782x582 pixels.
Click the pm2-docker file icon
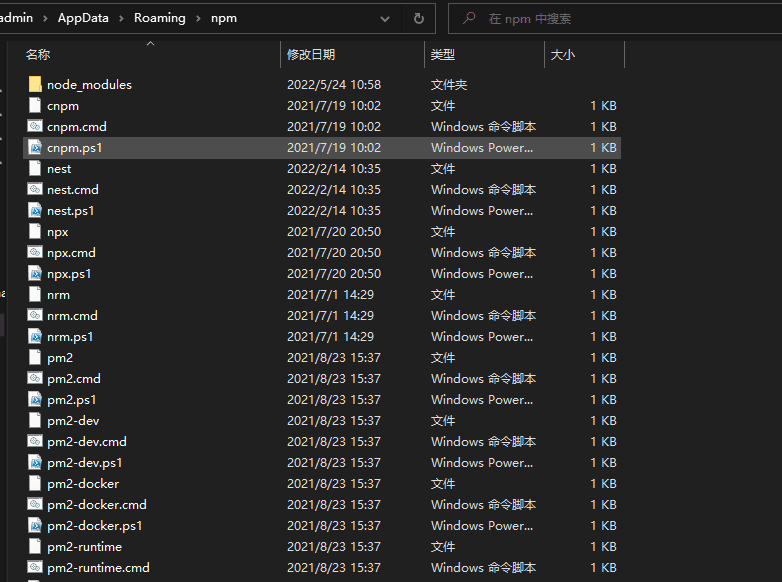point(35,483)
